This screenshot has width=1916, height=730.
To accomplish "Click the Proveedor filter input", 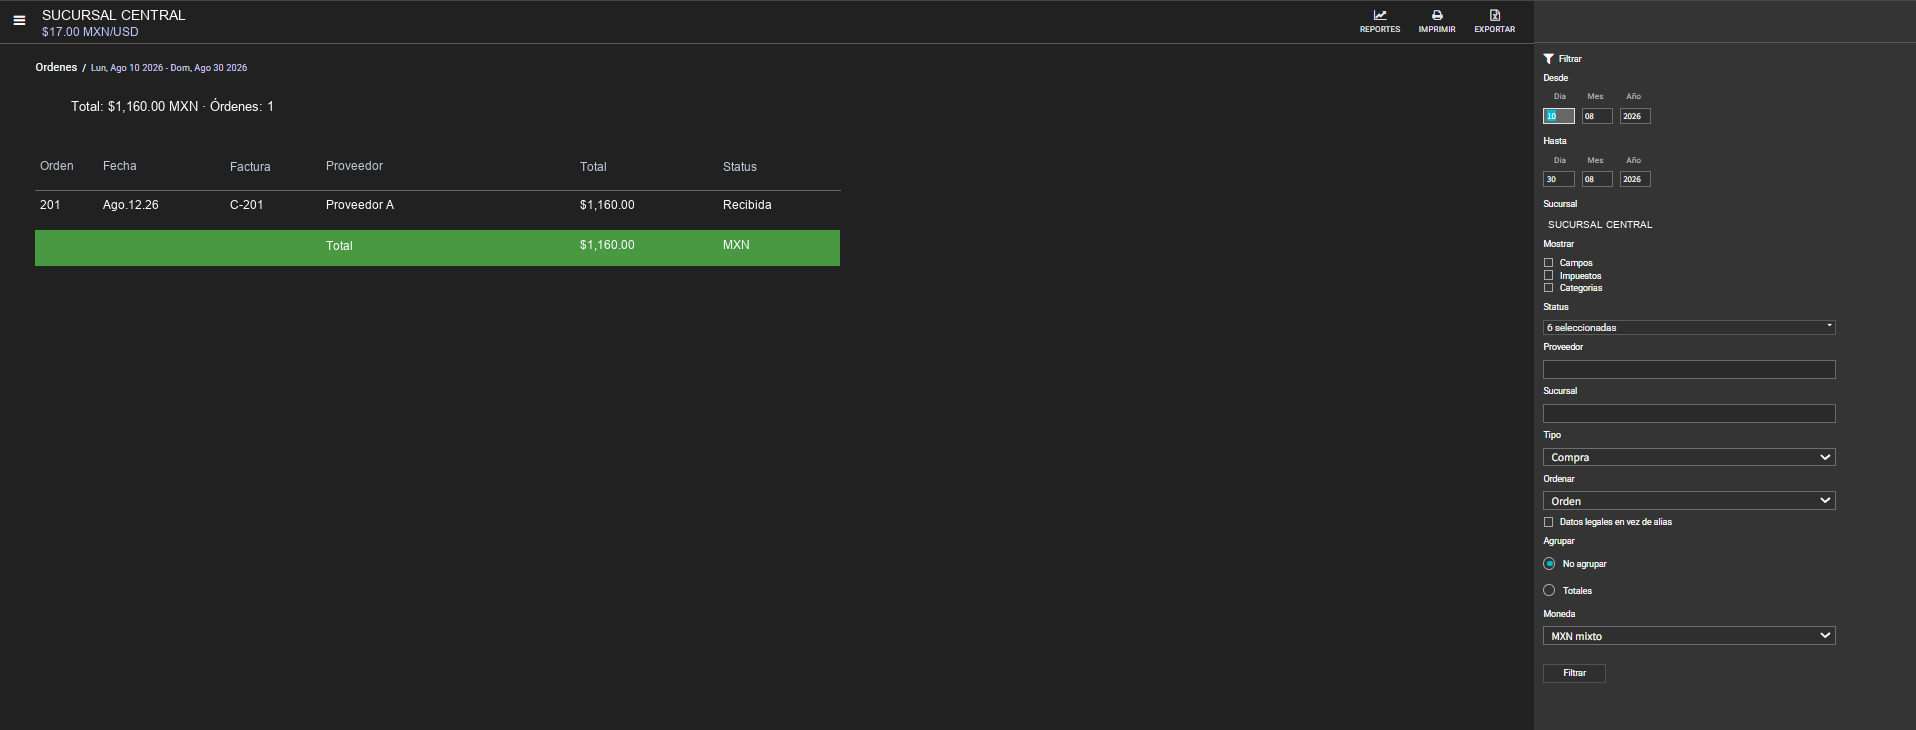I will [1689, 370].
